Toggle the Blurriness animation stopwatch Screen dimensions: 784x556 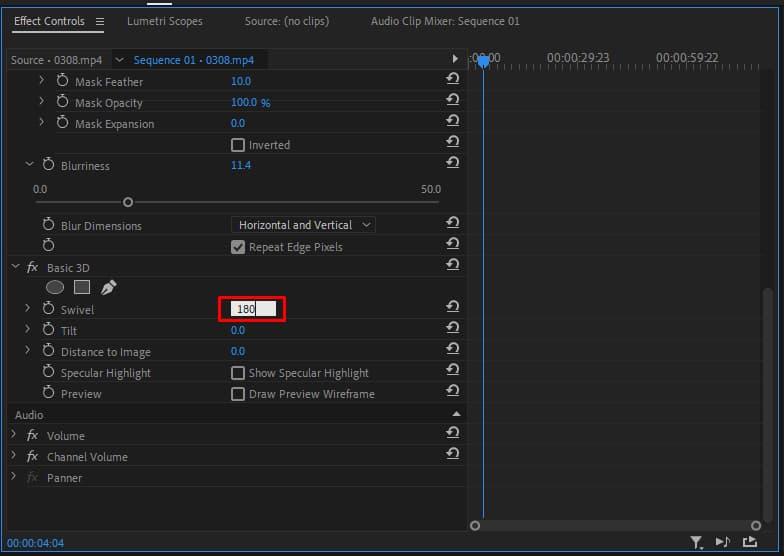point(49,165)
